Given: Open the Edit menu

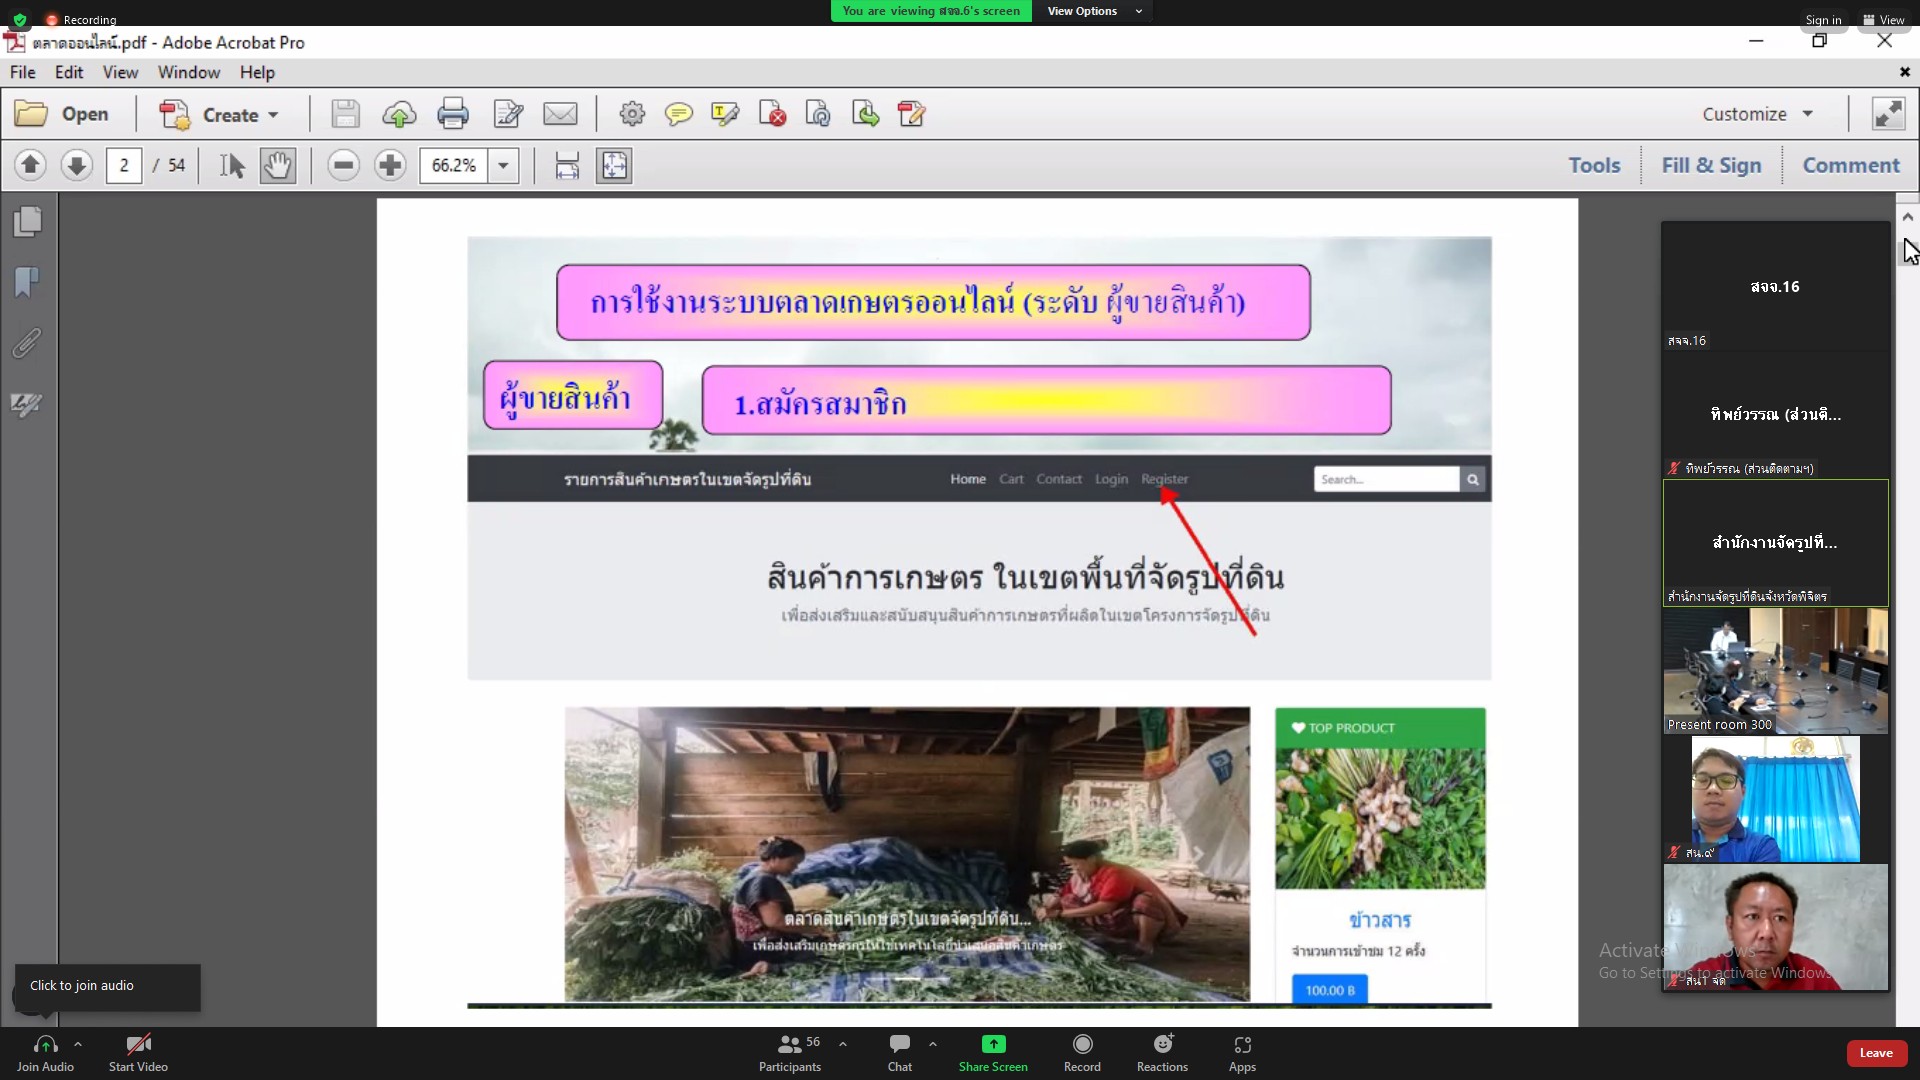Looking at the screenshot, I should point(69,72).
